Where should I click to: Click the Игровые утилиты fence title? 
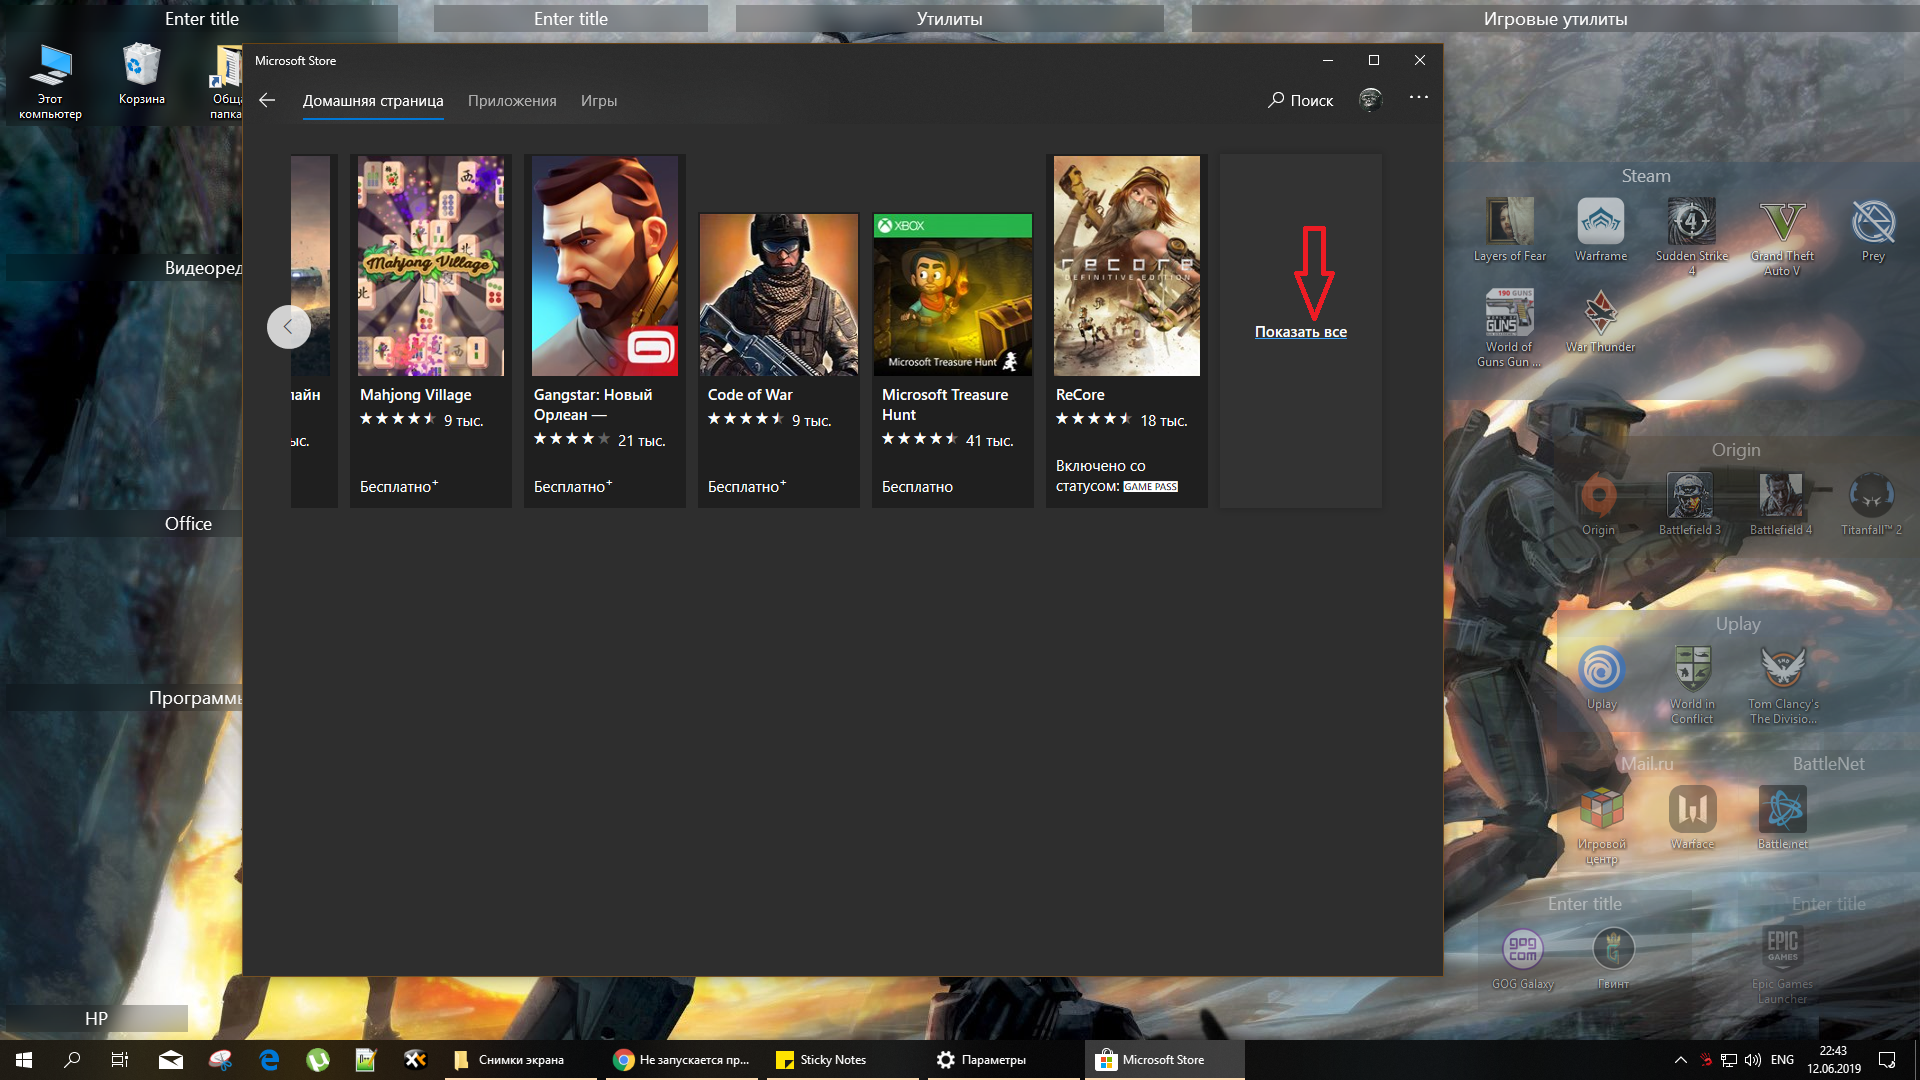(x=1555, y=19)
